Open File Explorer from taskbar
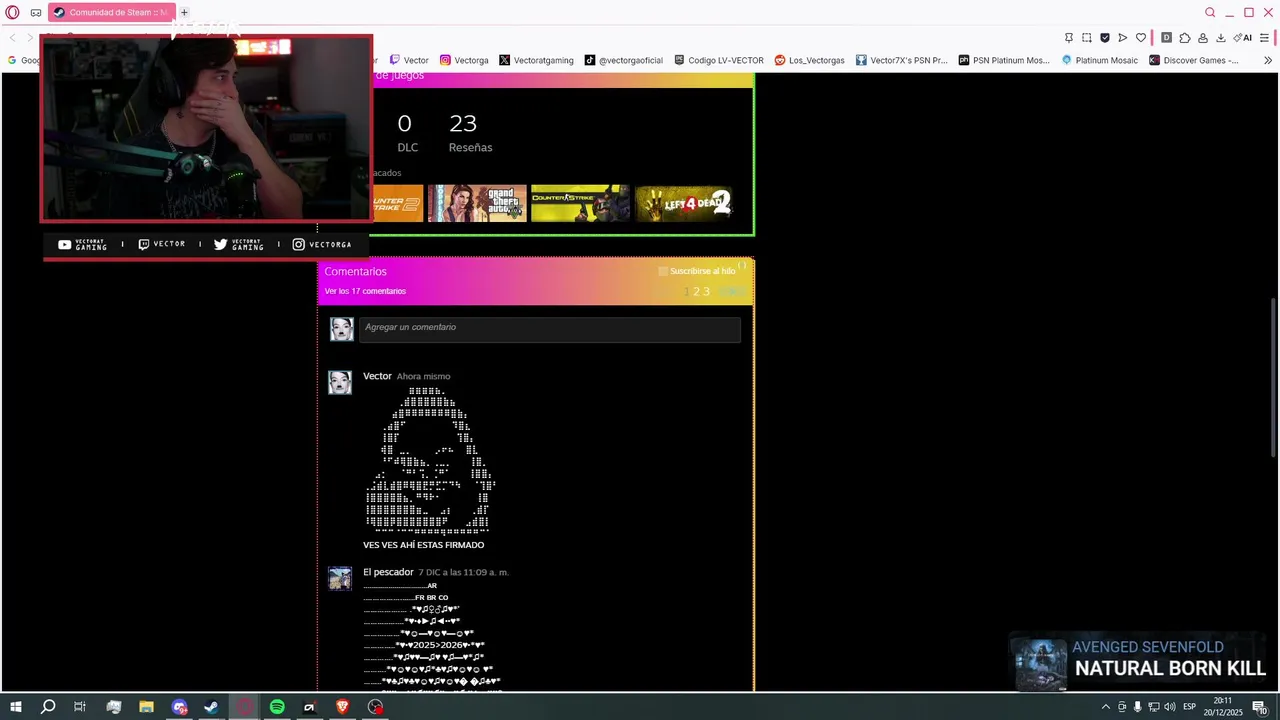This screenshot has height=720, width=1280. point(146,707)
